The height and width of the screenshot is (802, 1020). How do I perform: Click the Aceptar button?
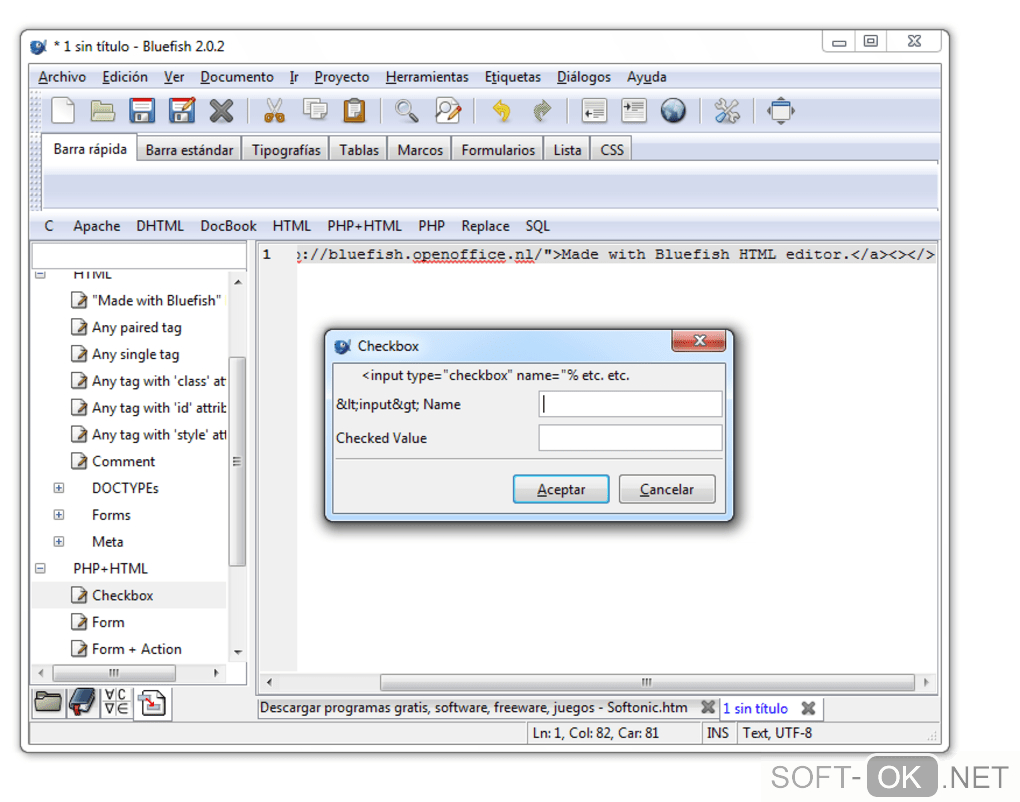coord(561,489)
